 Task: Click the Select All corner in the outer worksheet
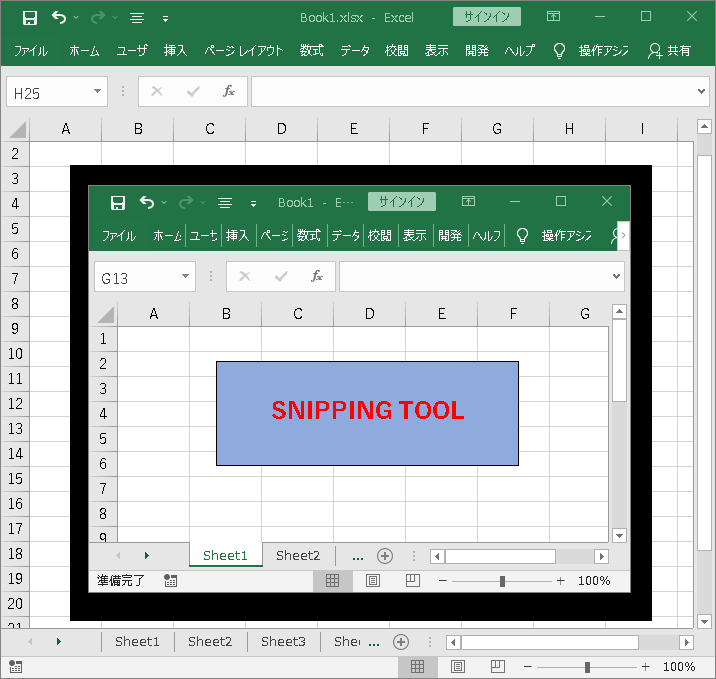[17, 129]
